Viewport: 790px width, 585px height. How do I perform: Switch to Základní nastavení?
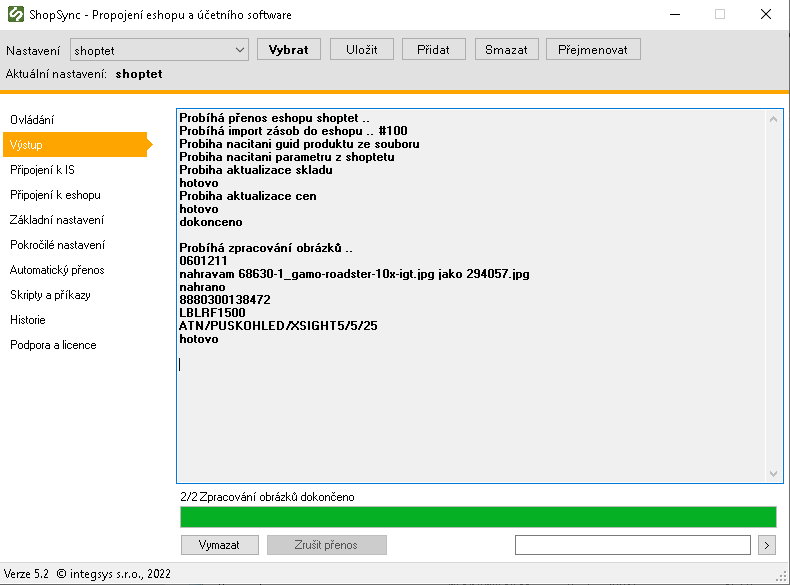tap(57, 220)
